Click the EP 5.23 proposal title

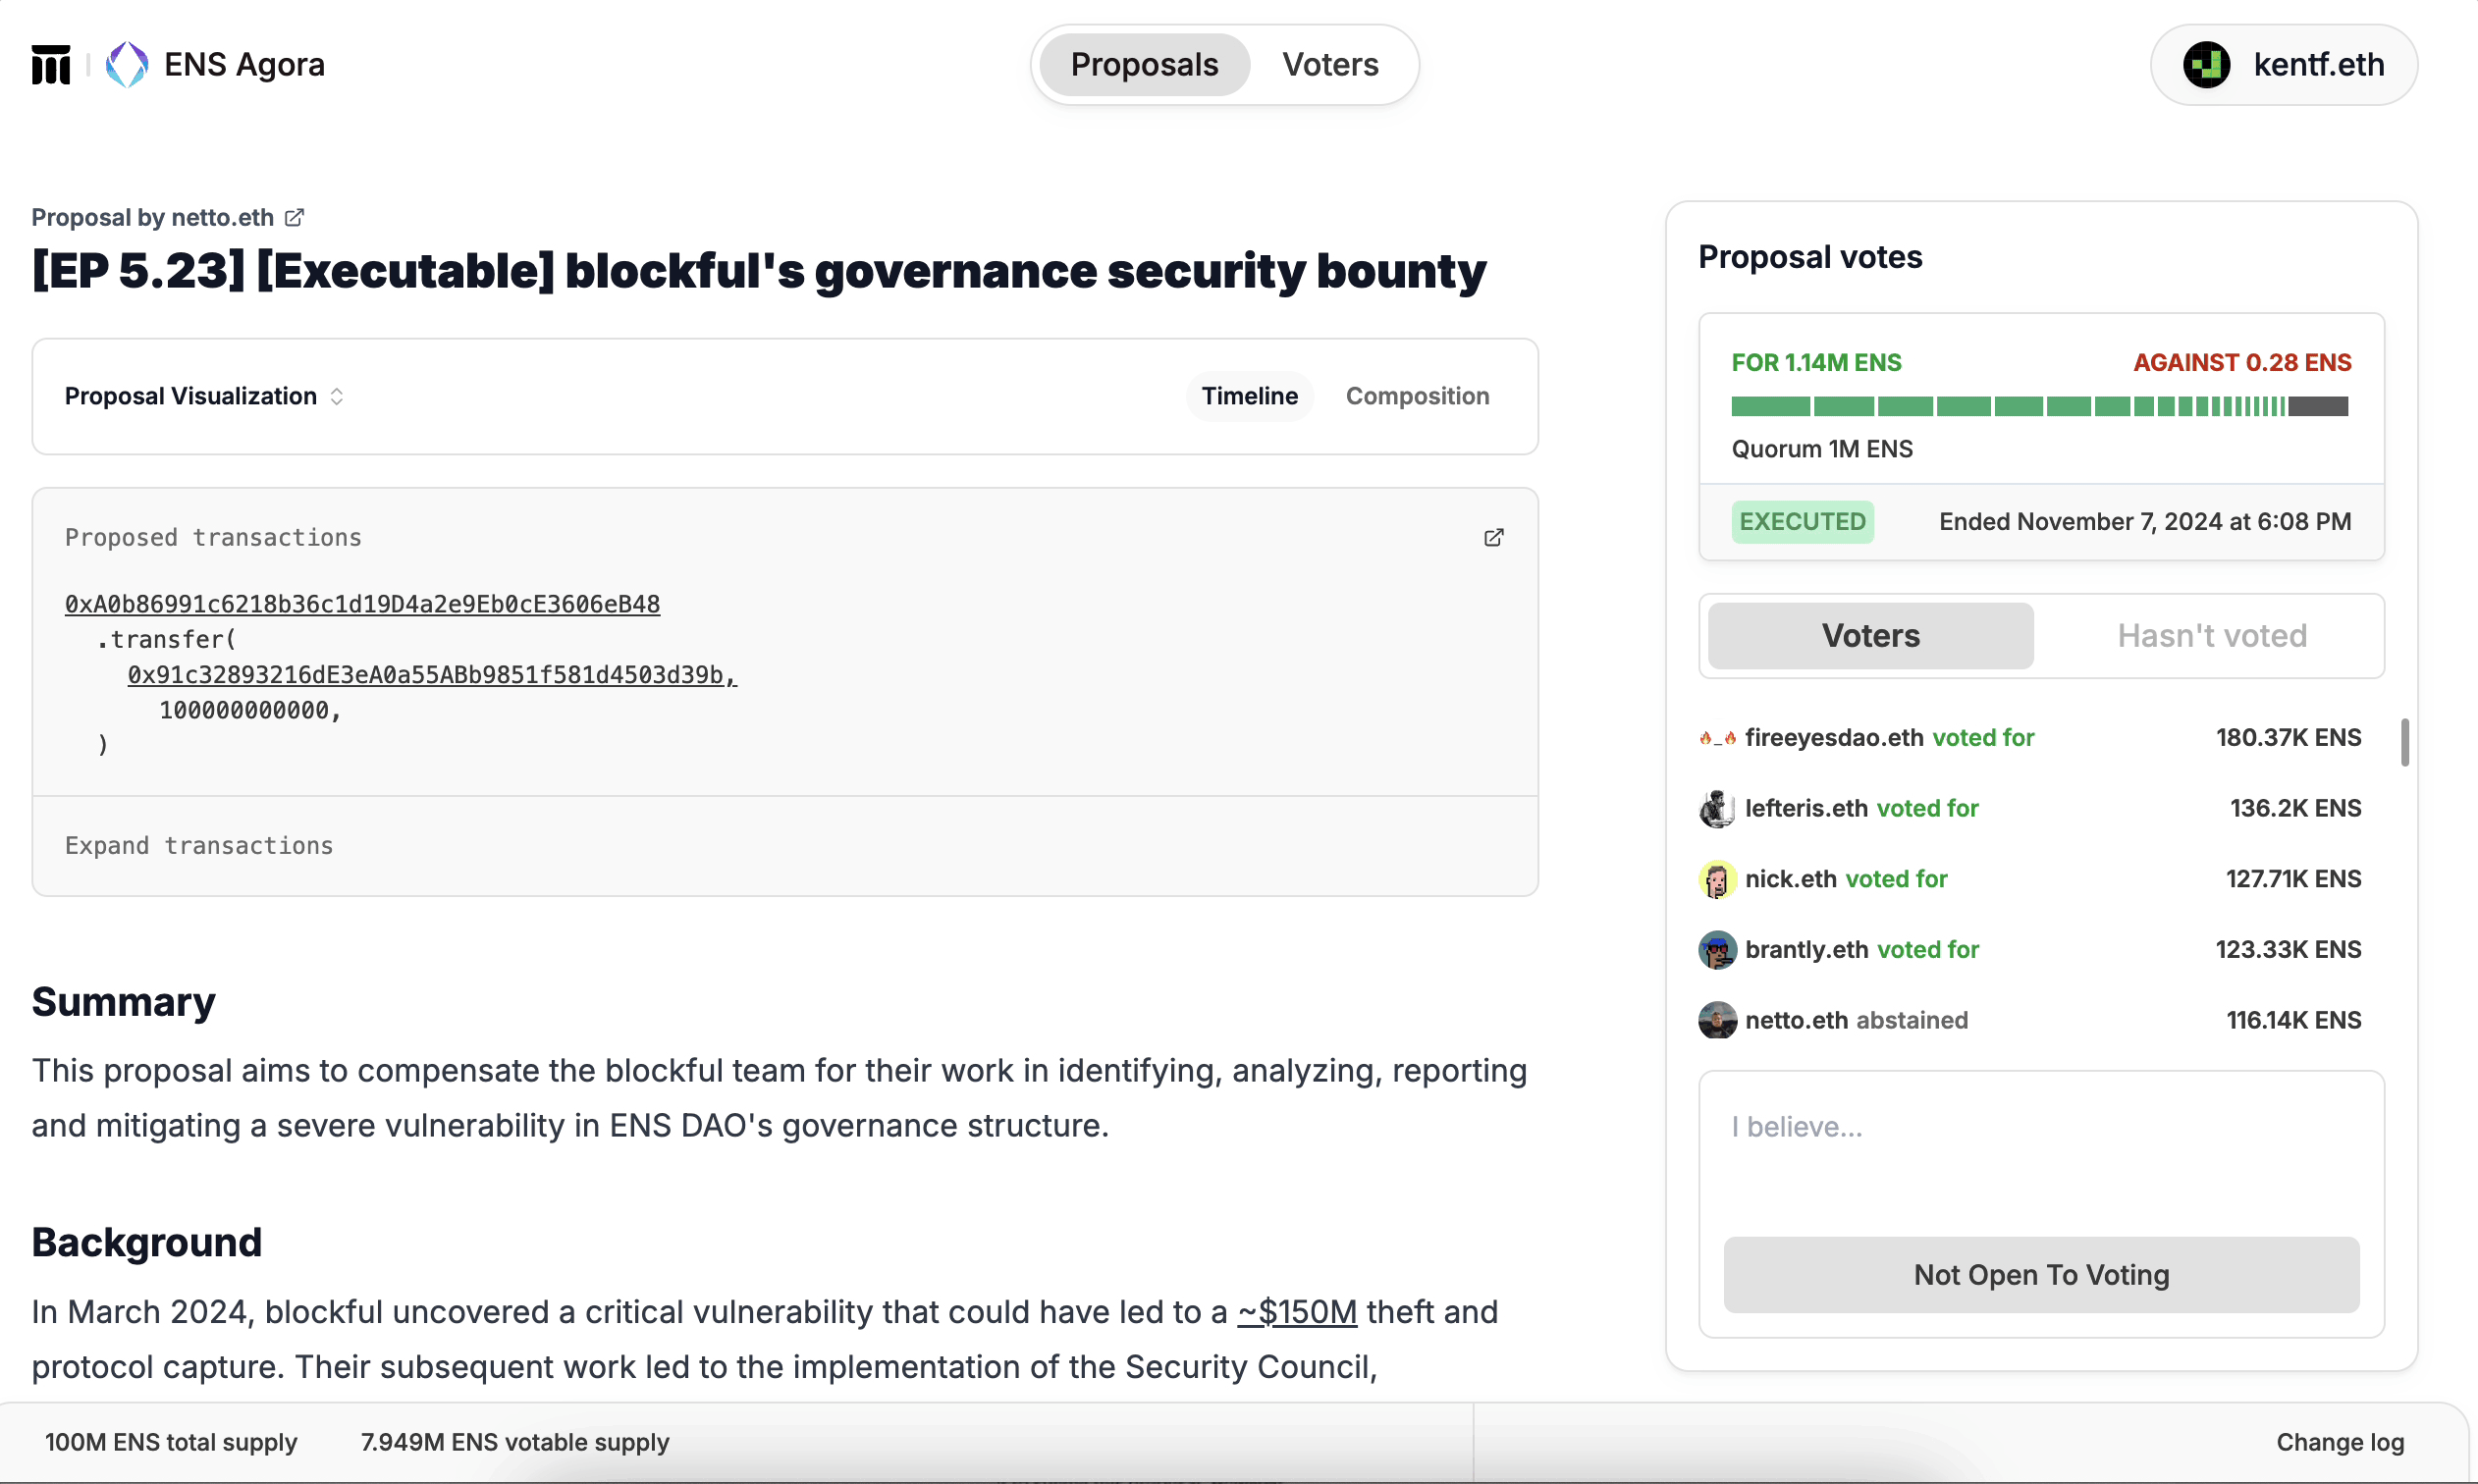coord(759,271)
